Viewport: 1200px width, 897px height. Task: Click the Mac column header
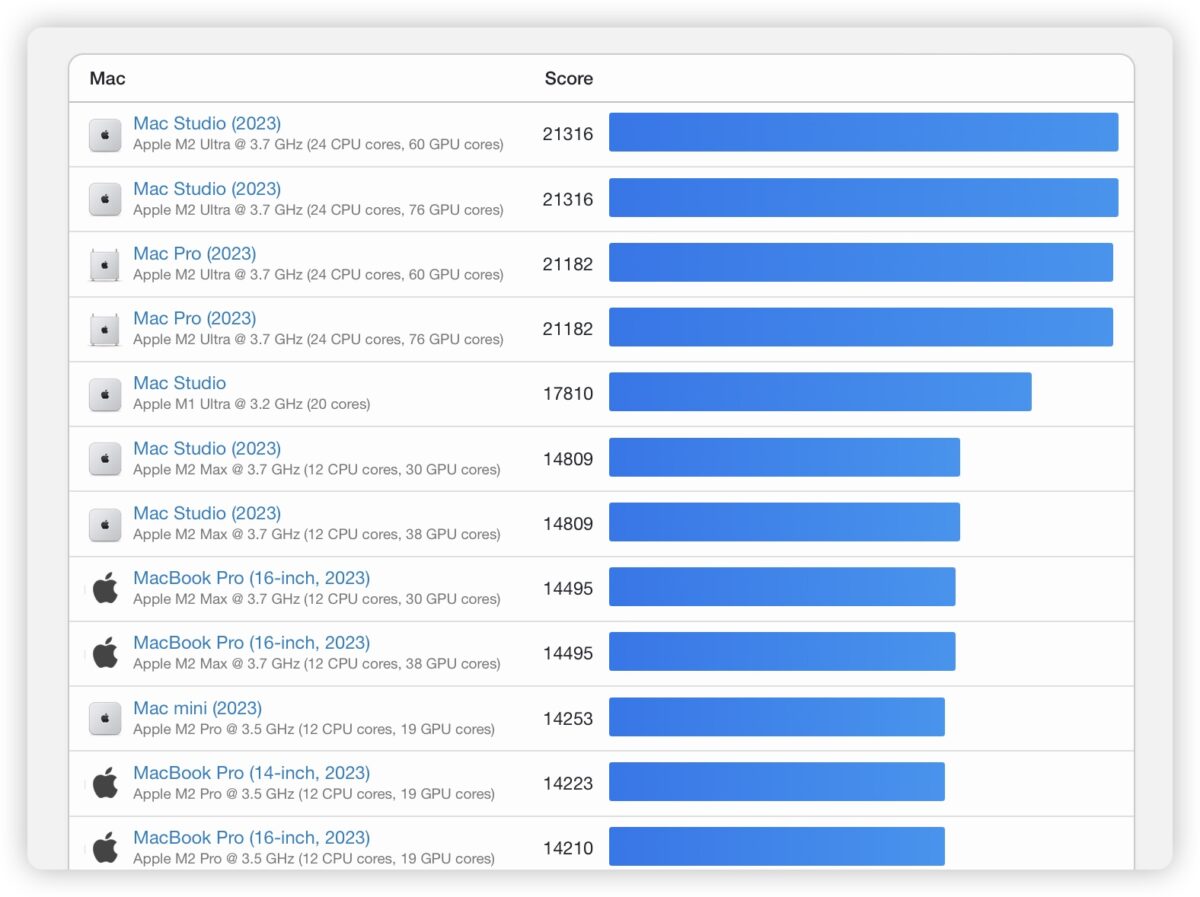pos(108,79)
